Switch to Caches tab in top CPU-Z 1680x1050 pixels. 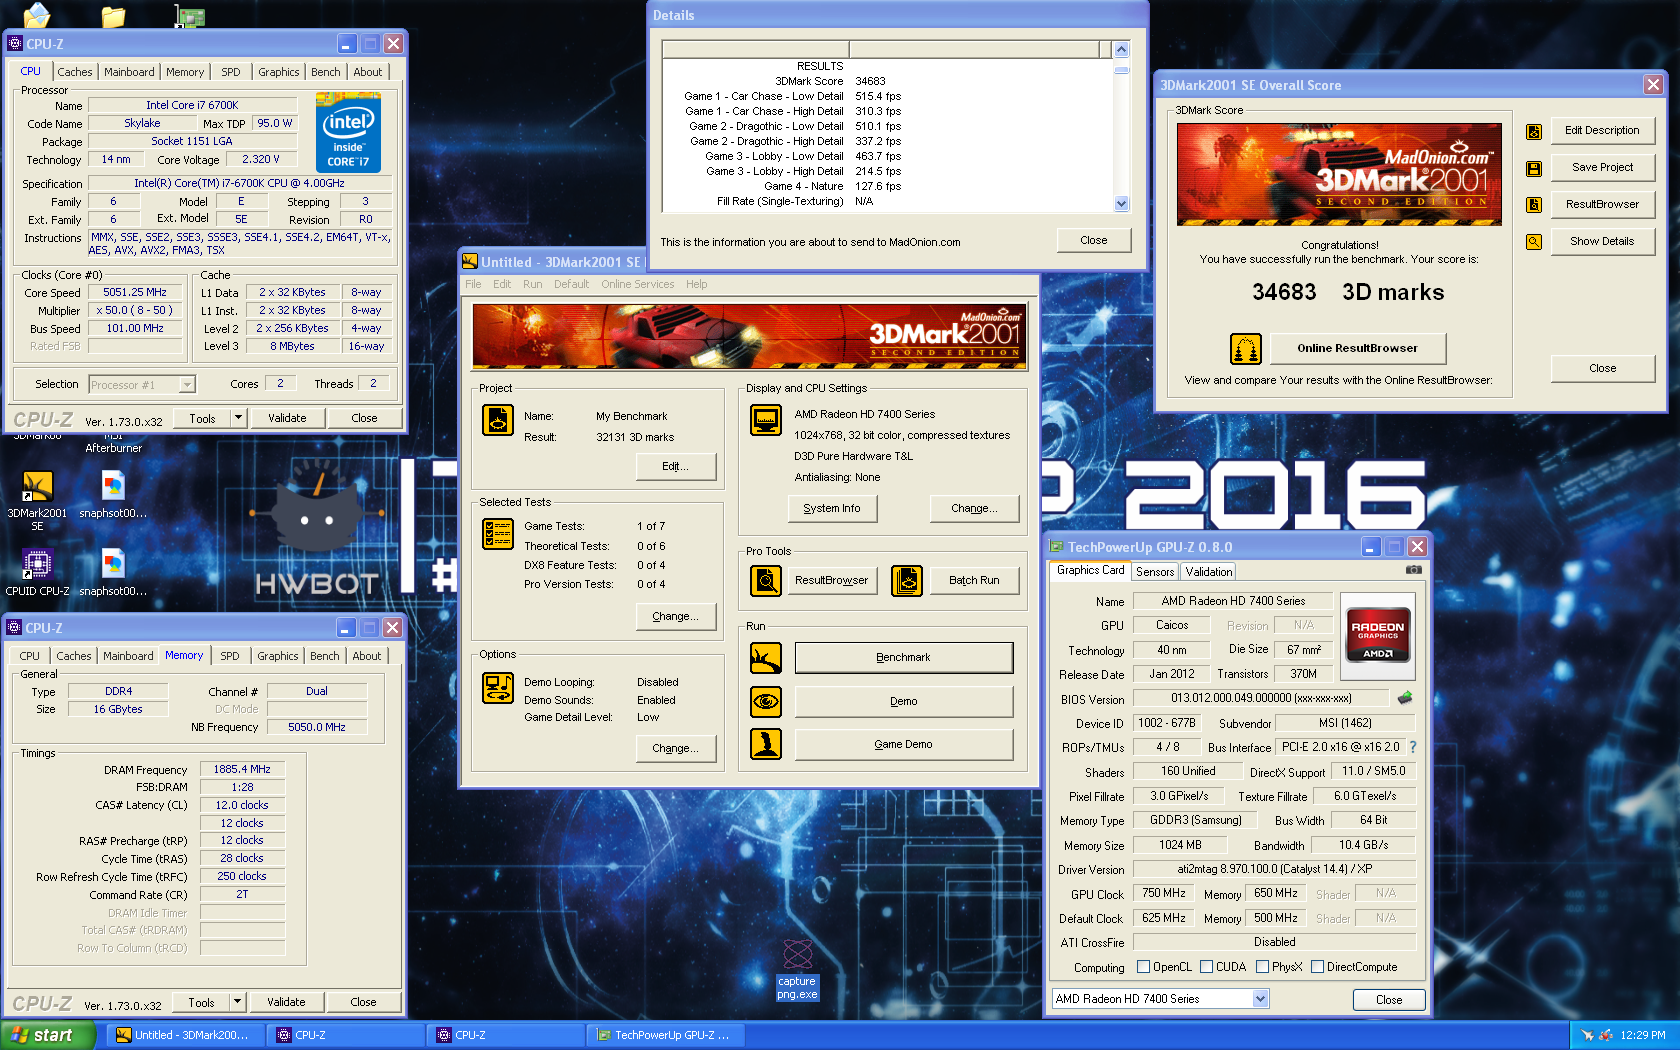(75, 72)
